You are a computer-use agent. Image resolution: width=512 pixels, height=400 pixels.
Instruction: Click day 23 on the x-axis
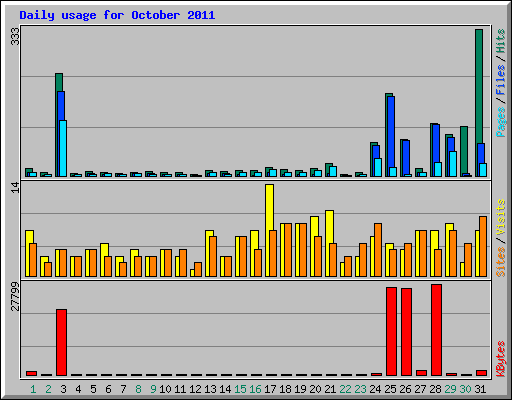(x=360, y=389)
